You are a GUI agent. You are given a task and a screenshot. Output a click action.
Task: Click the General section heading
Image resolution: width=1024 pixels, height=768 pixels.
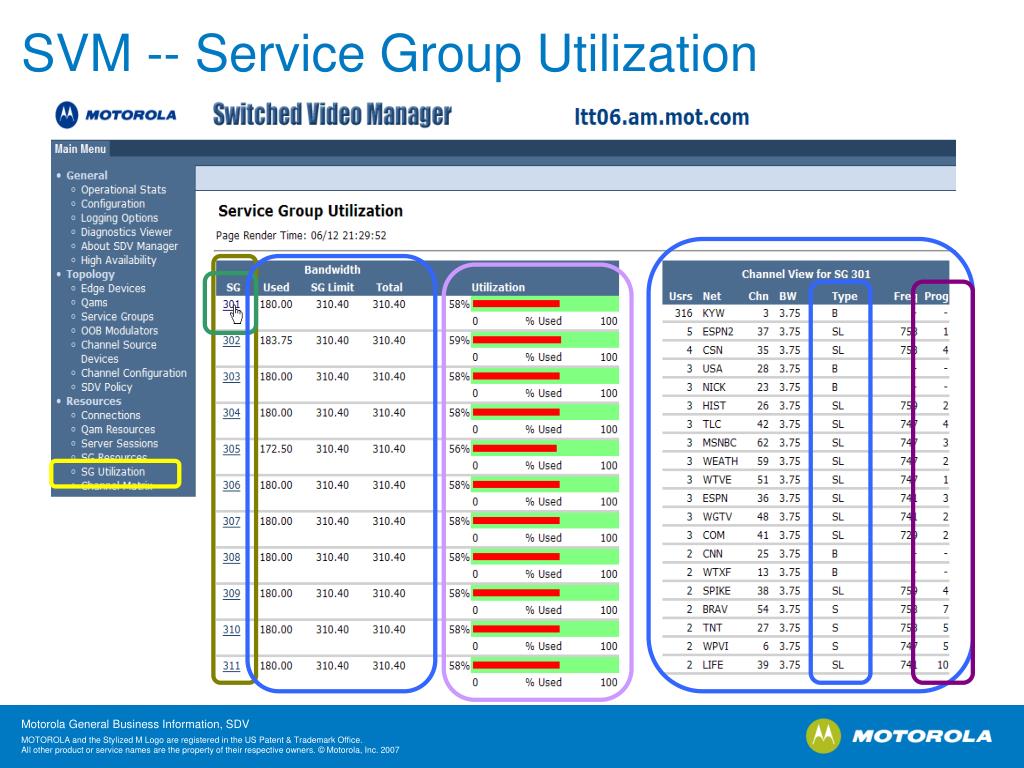pos(87,175)
